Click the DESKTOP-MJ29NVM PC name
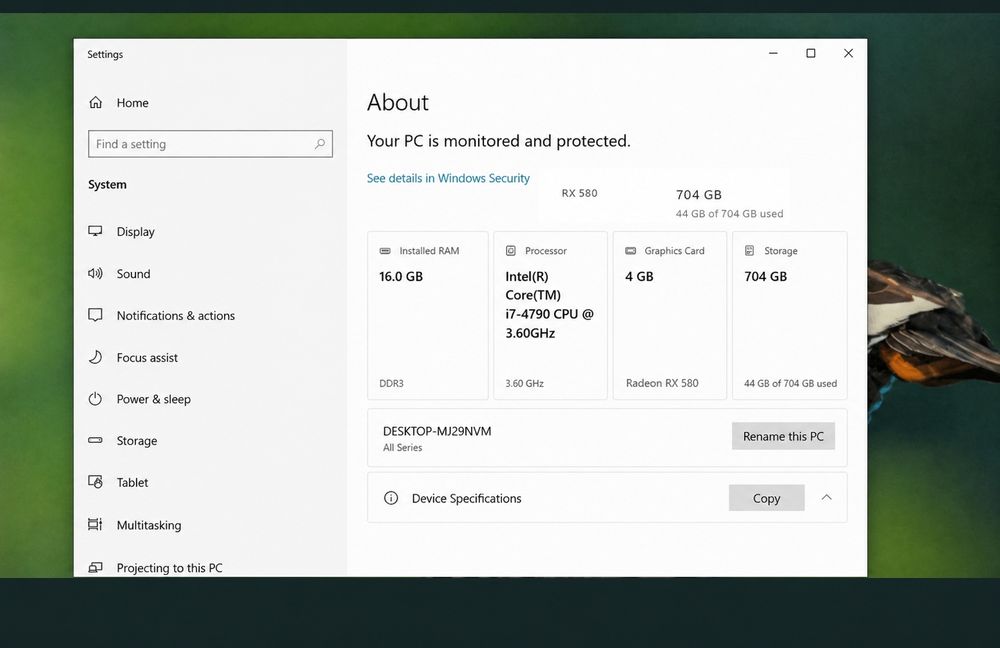 pyautogui.click(x=437, y=431)
